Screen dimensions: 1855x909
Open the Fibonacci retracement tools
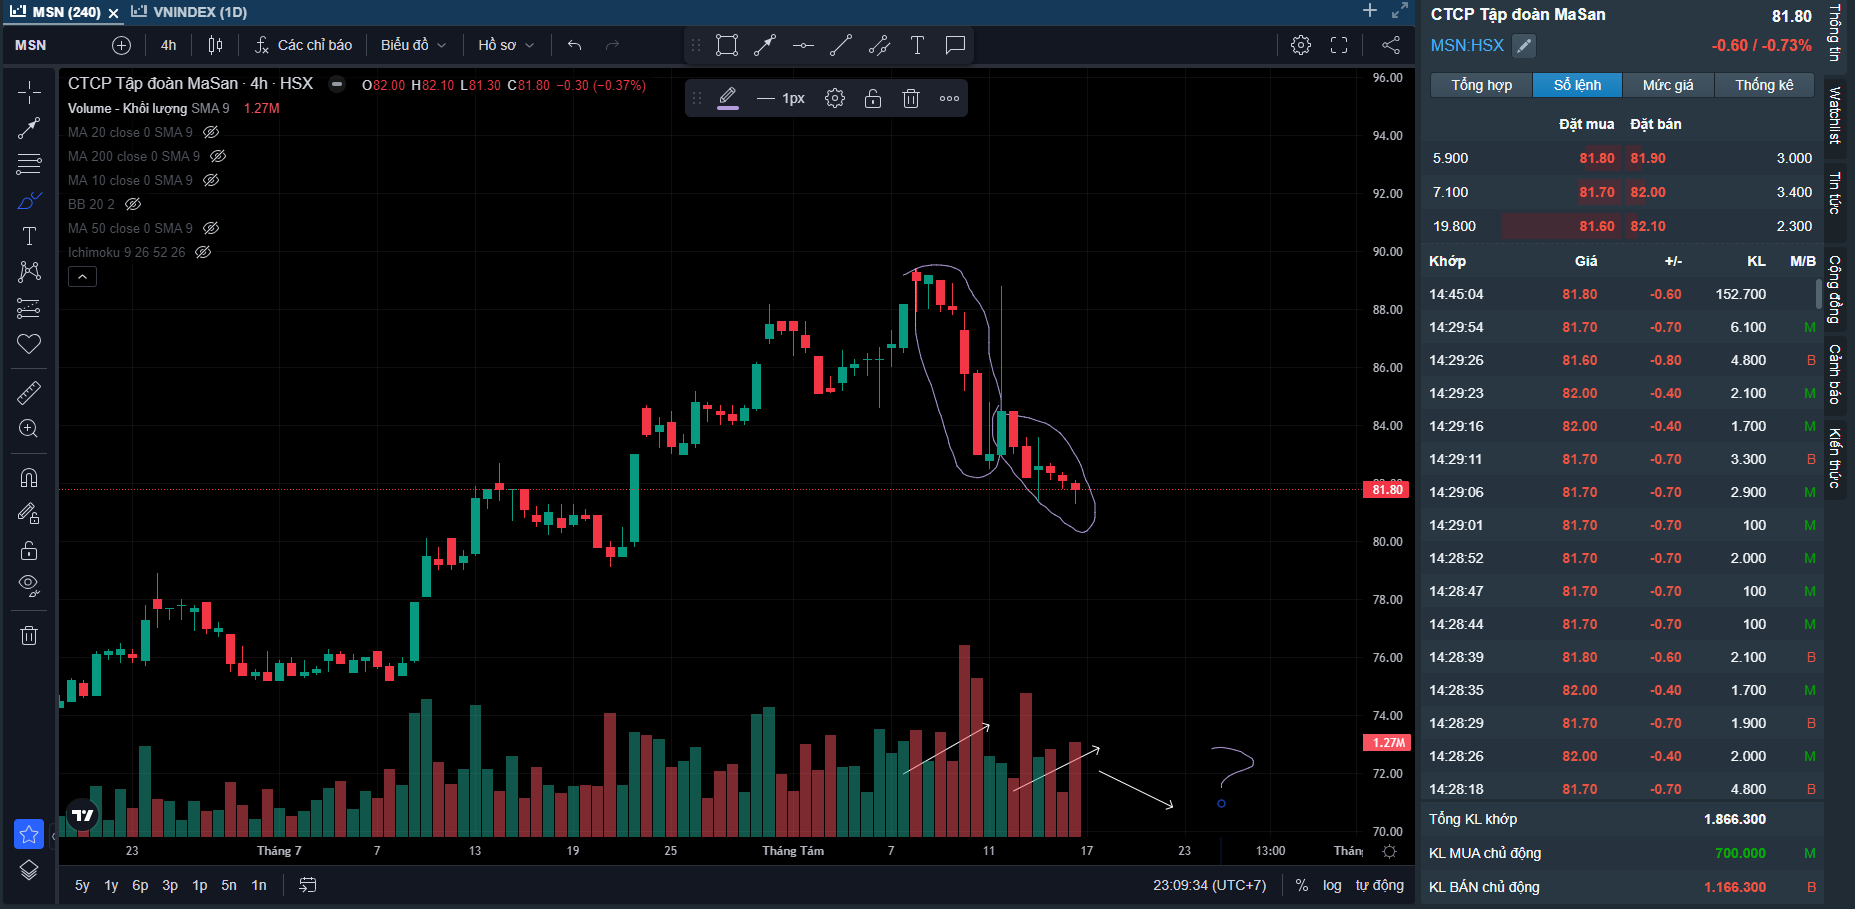pos(29,164)
